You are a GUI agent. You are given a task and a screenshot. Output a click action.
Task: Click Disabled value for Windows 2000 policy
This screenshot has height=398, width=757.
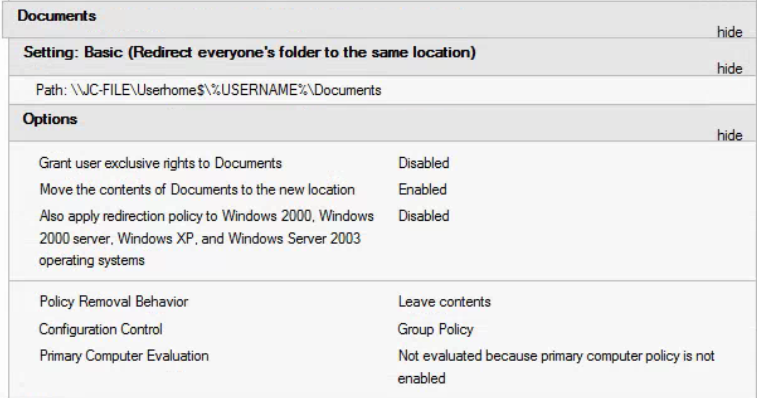423,216
